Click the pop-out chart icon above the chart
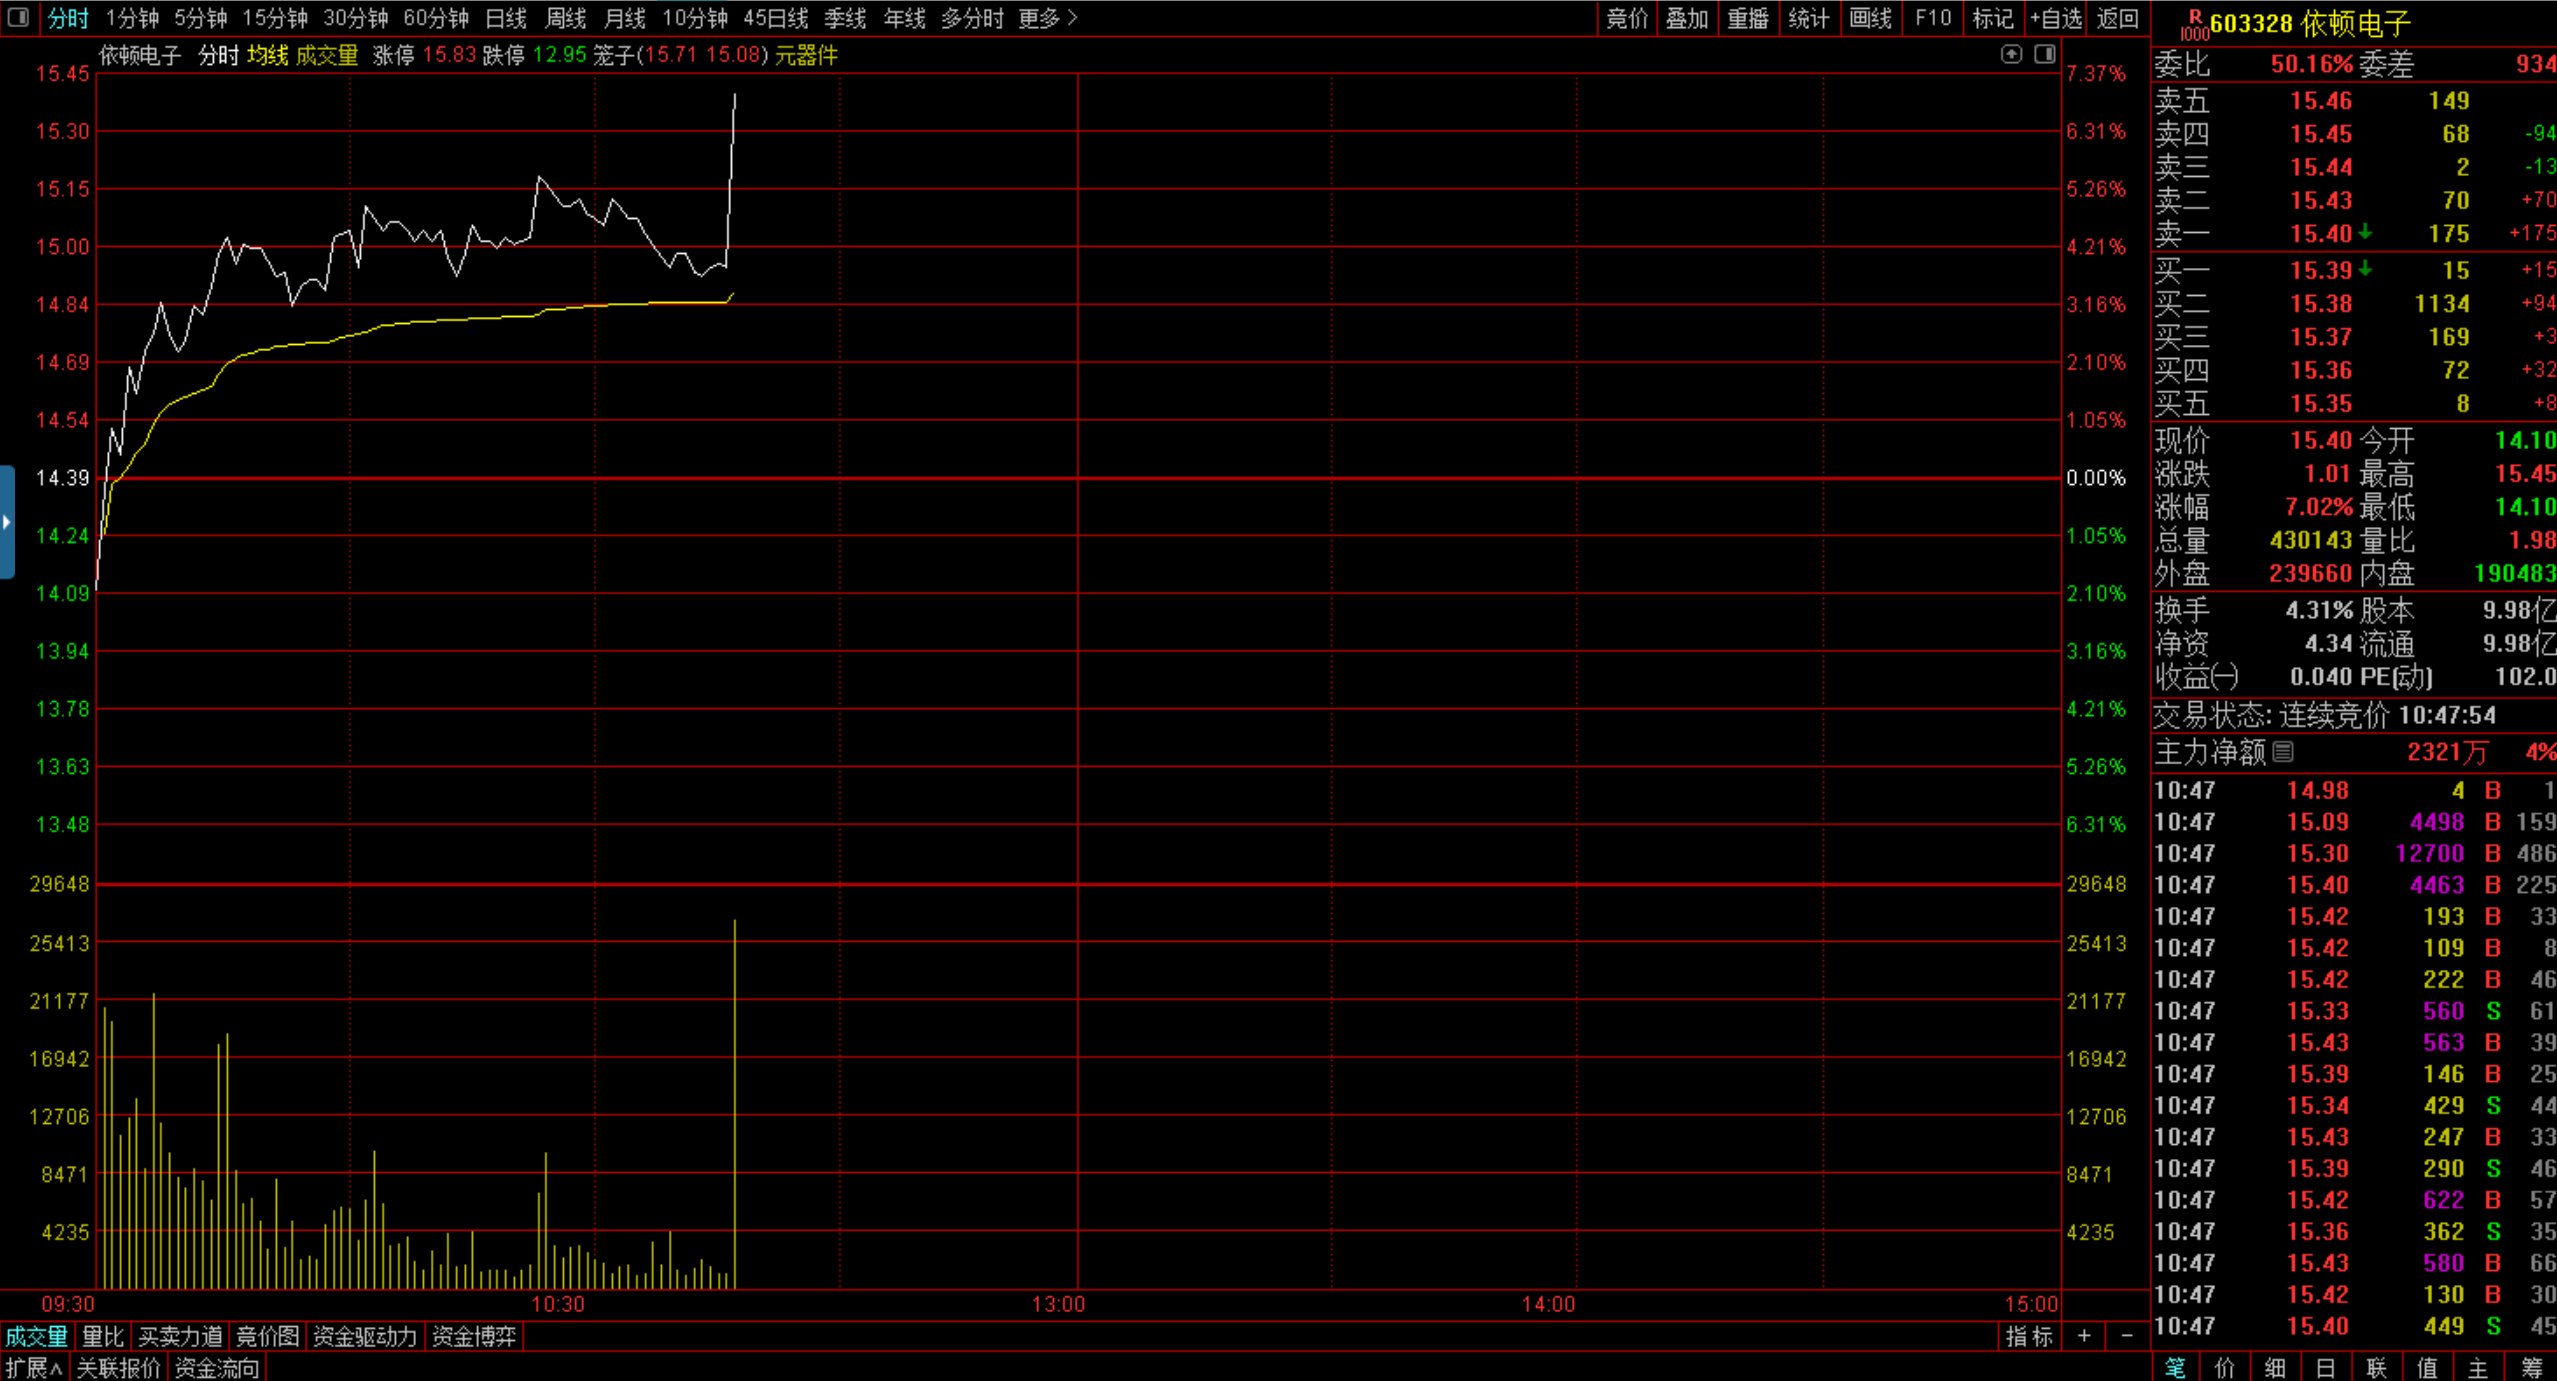This screenshot has width=2557, height=1381. [2011, 55]
